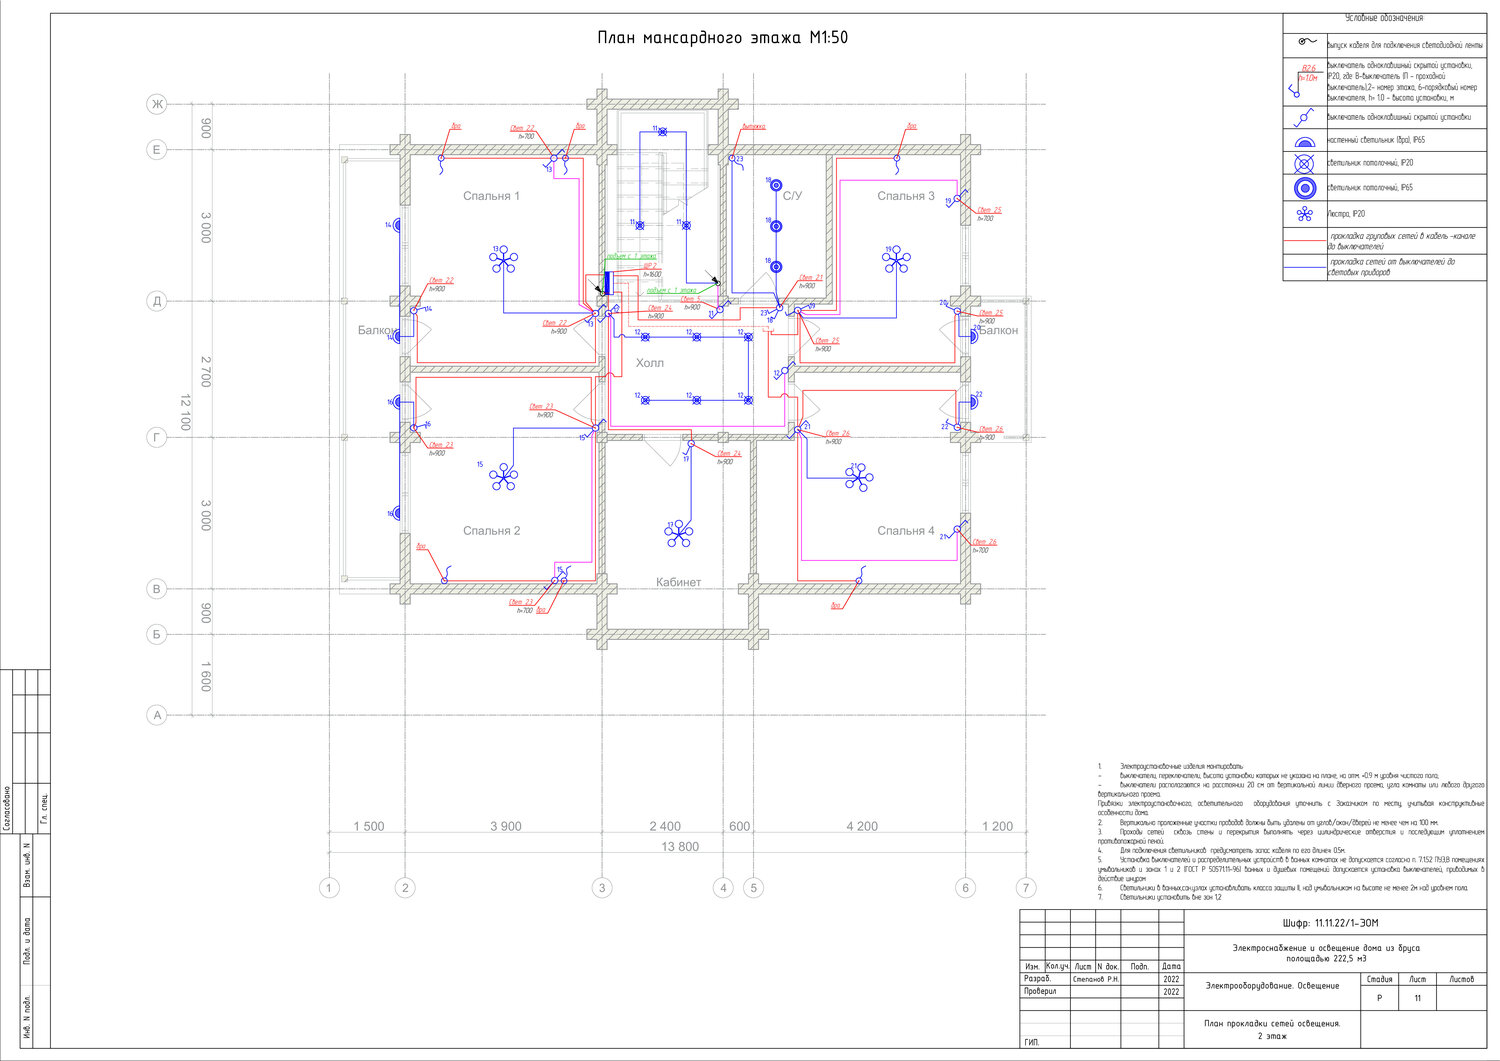Click the chandelier symbol in Спальня 1
This screenshot has height=1061, width=1500.
[504, 261]
